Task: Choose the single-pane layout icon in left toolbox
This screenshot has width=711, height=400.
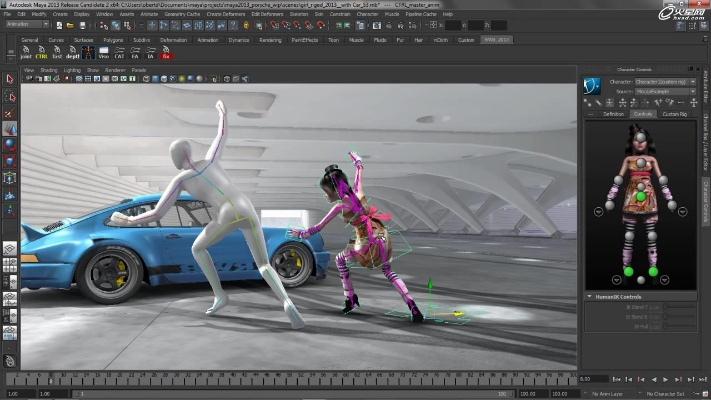Action: 10,248
